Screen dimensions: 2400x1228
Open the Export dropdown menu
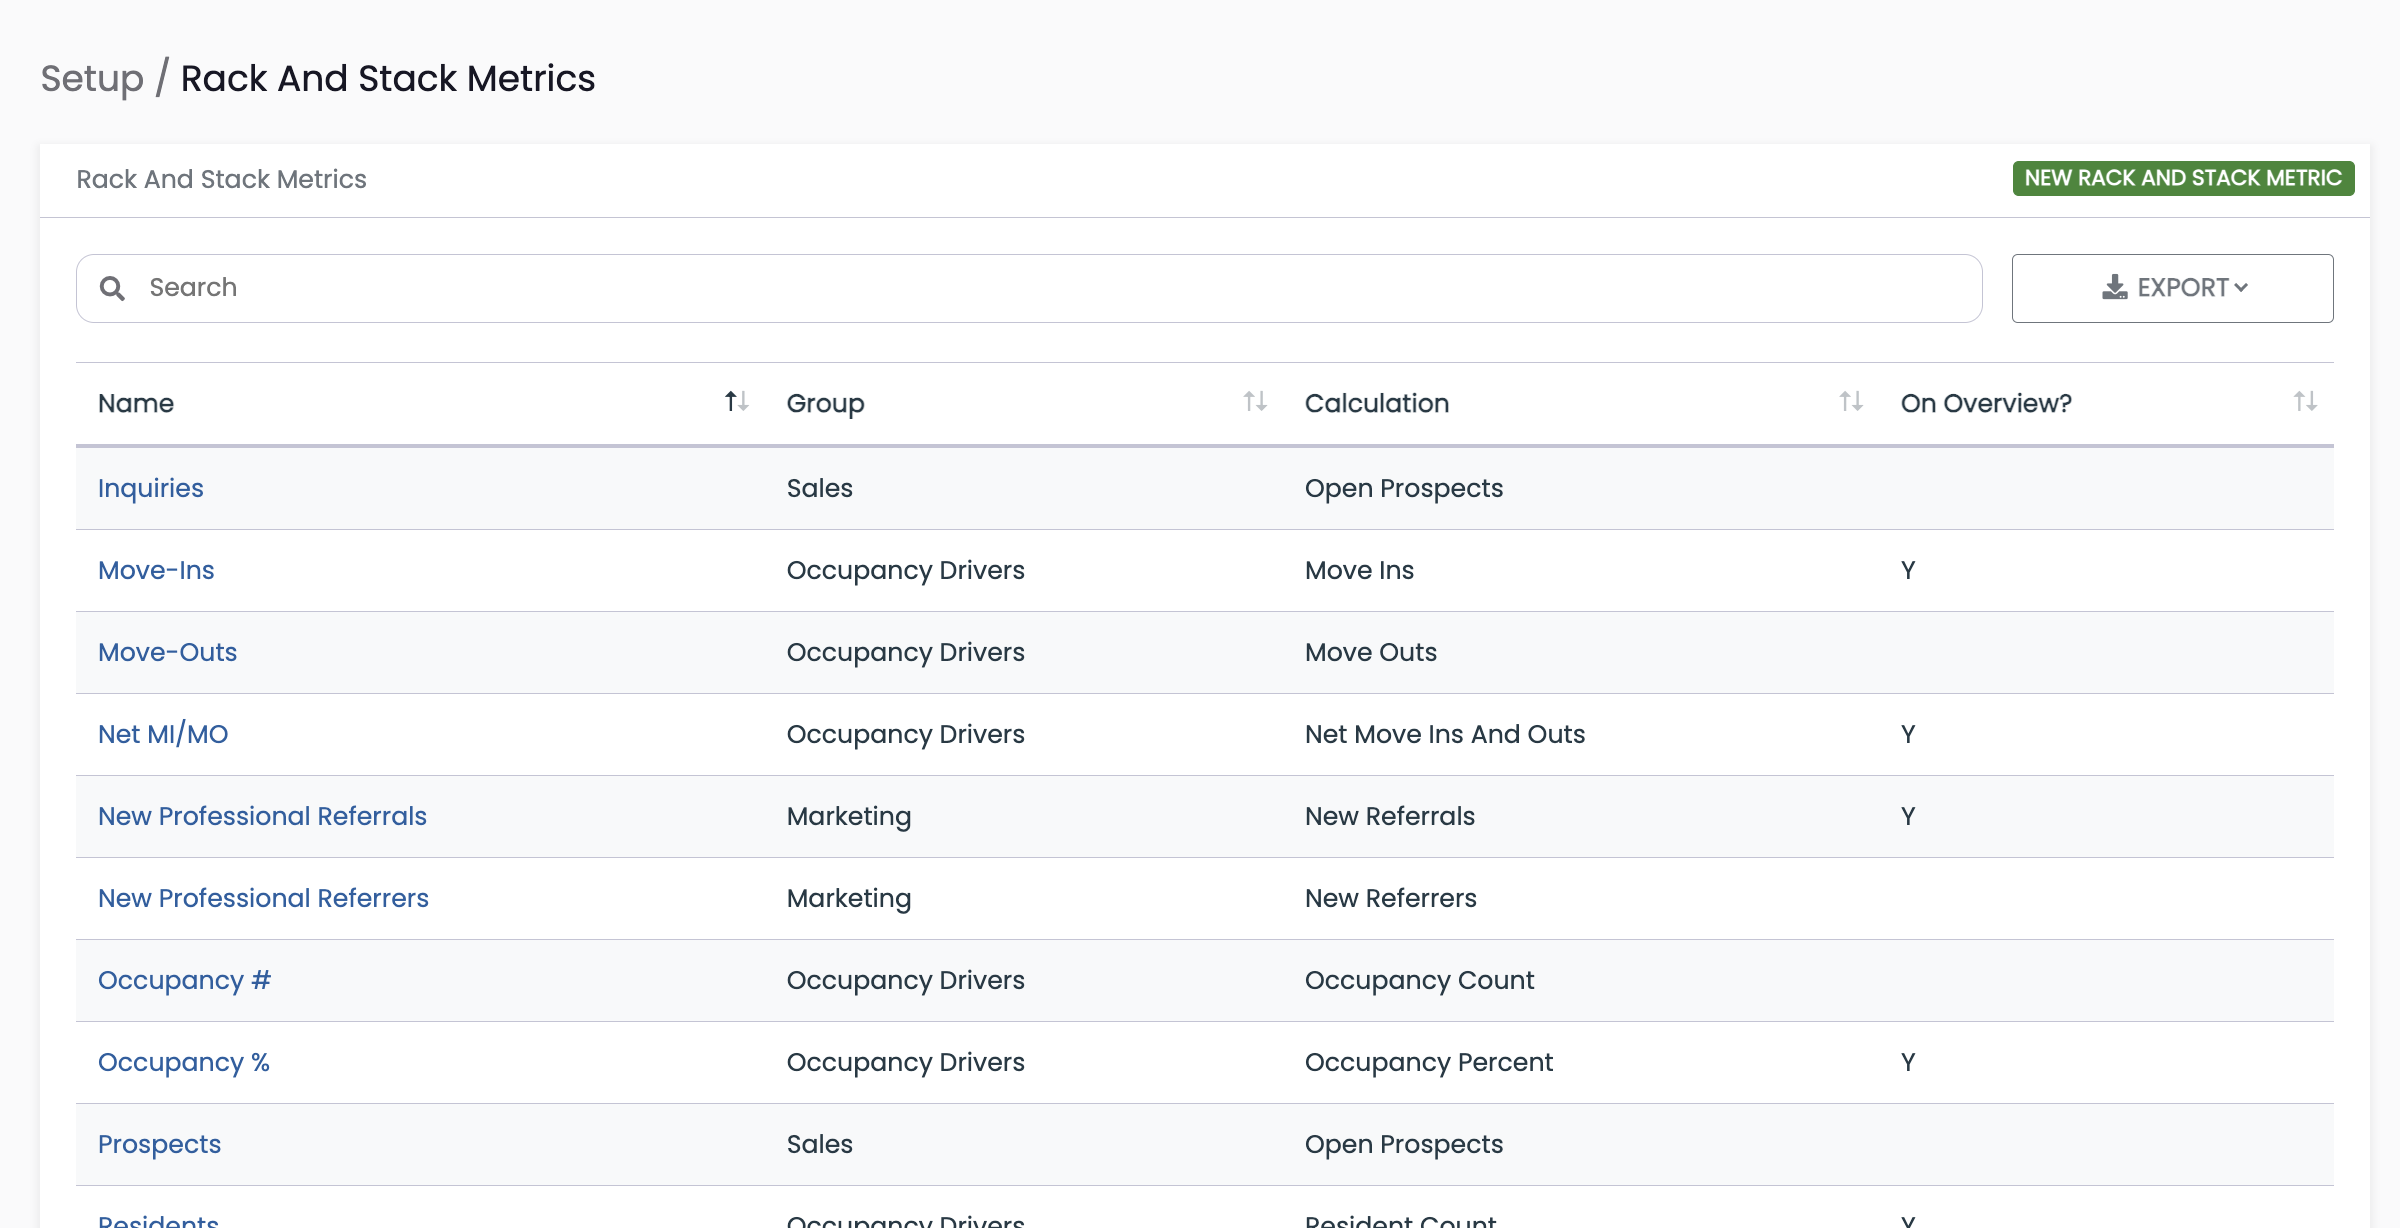[2172, 288]
